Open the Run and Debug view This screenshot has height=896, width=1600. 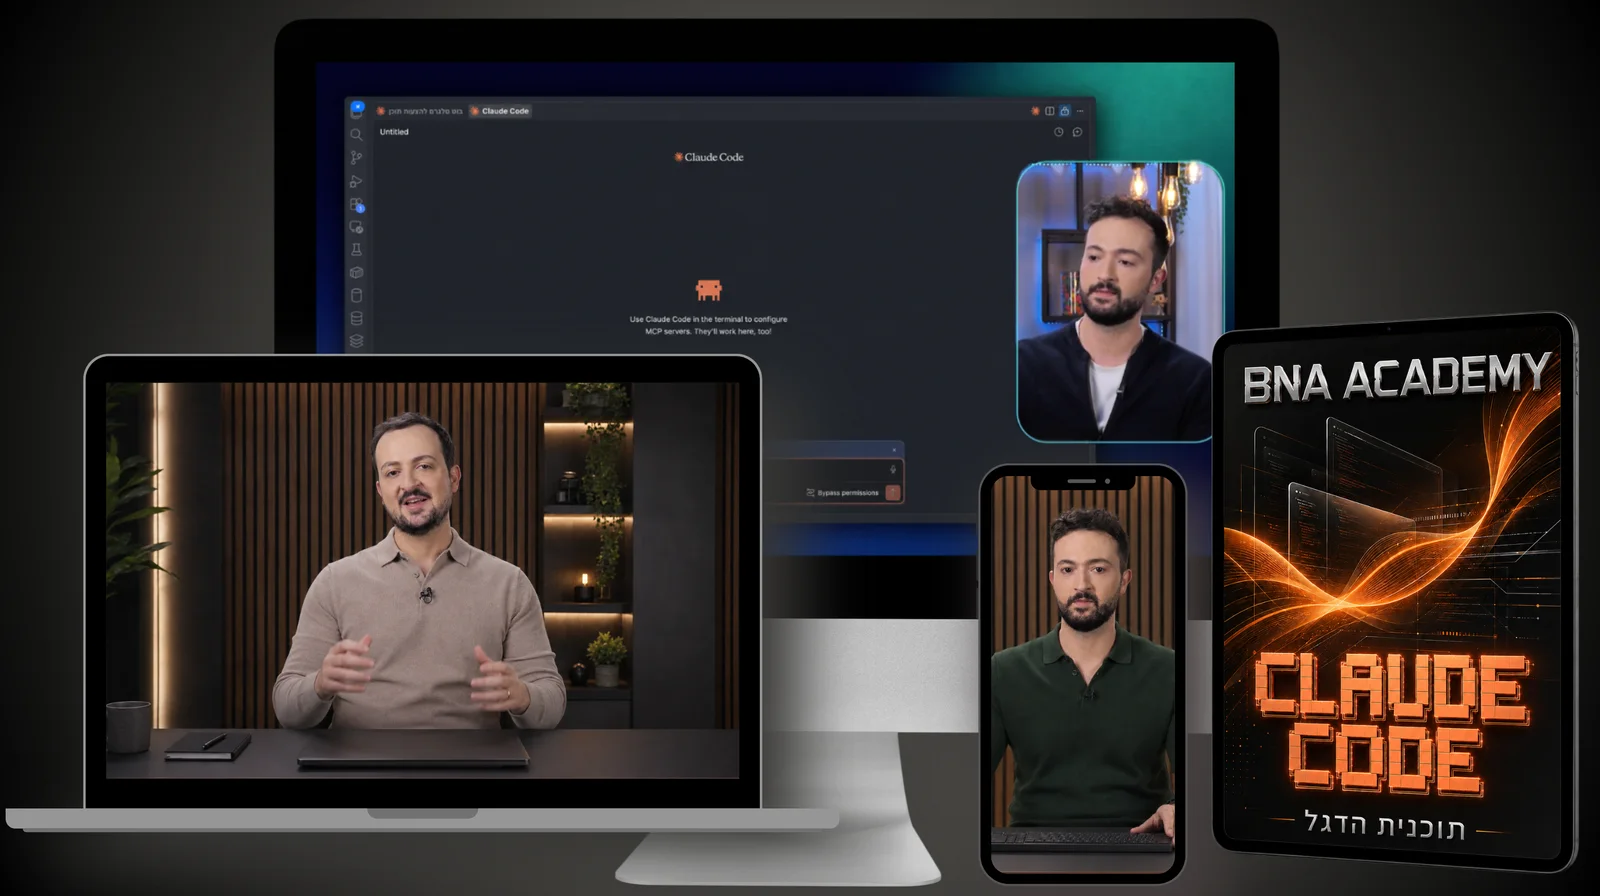point(356,181)
